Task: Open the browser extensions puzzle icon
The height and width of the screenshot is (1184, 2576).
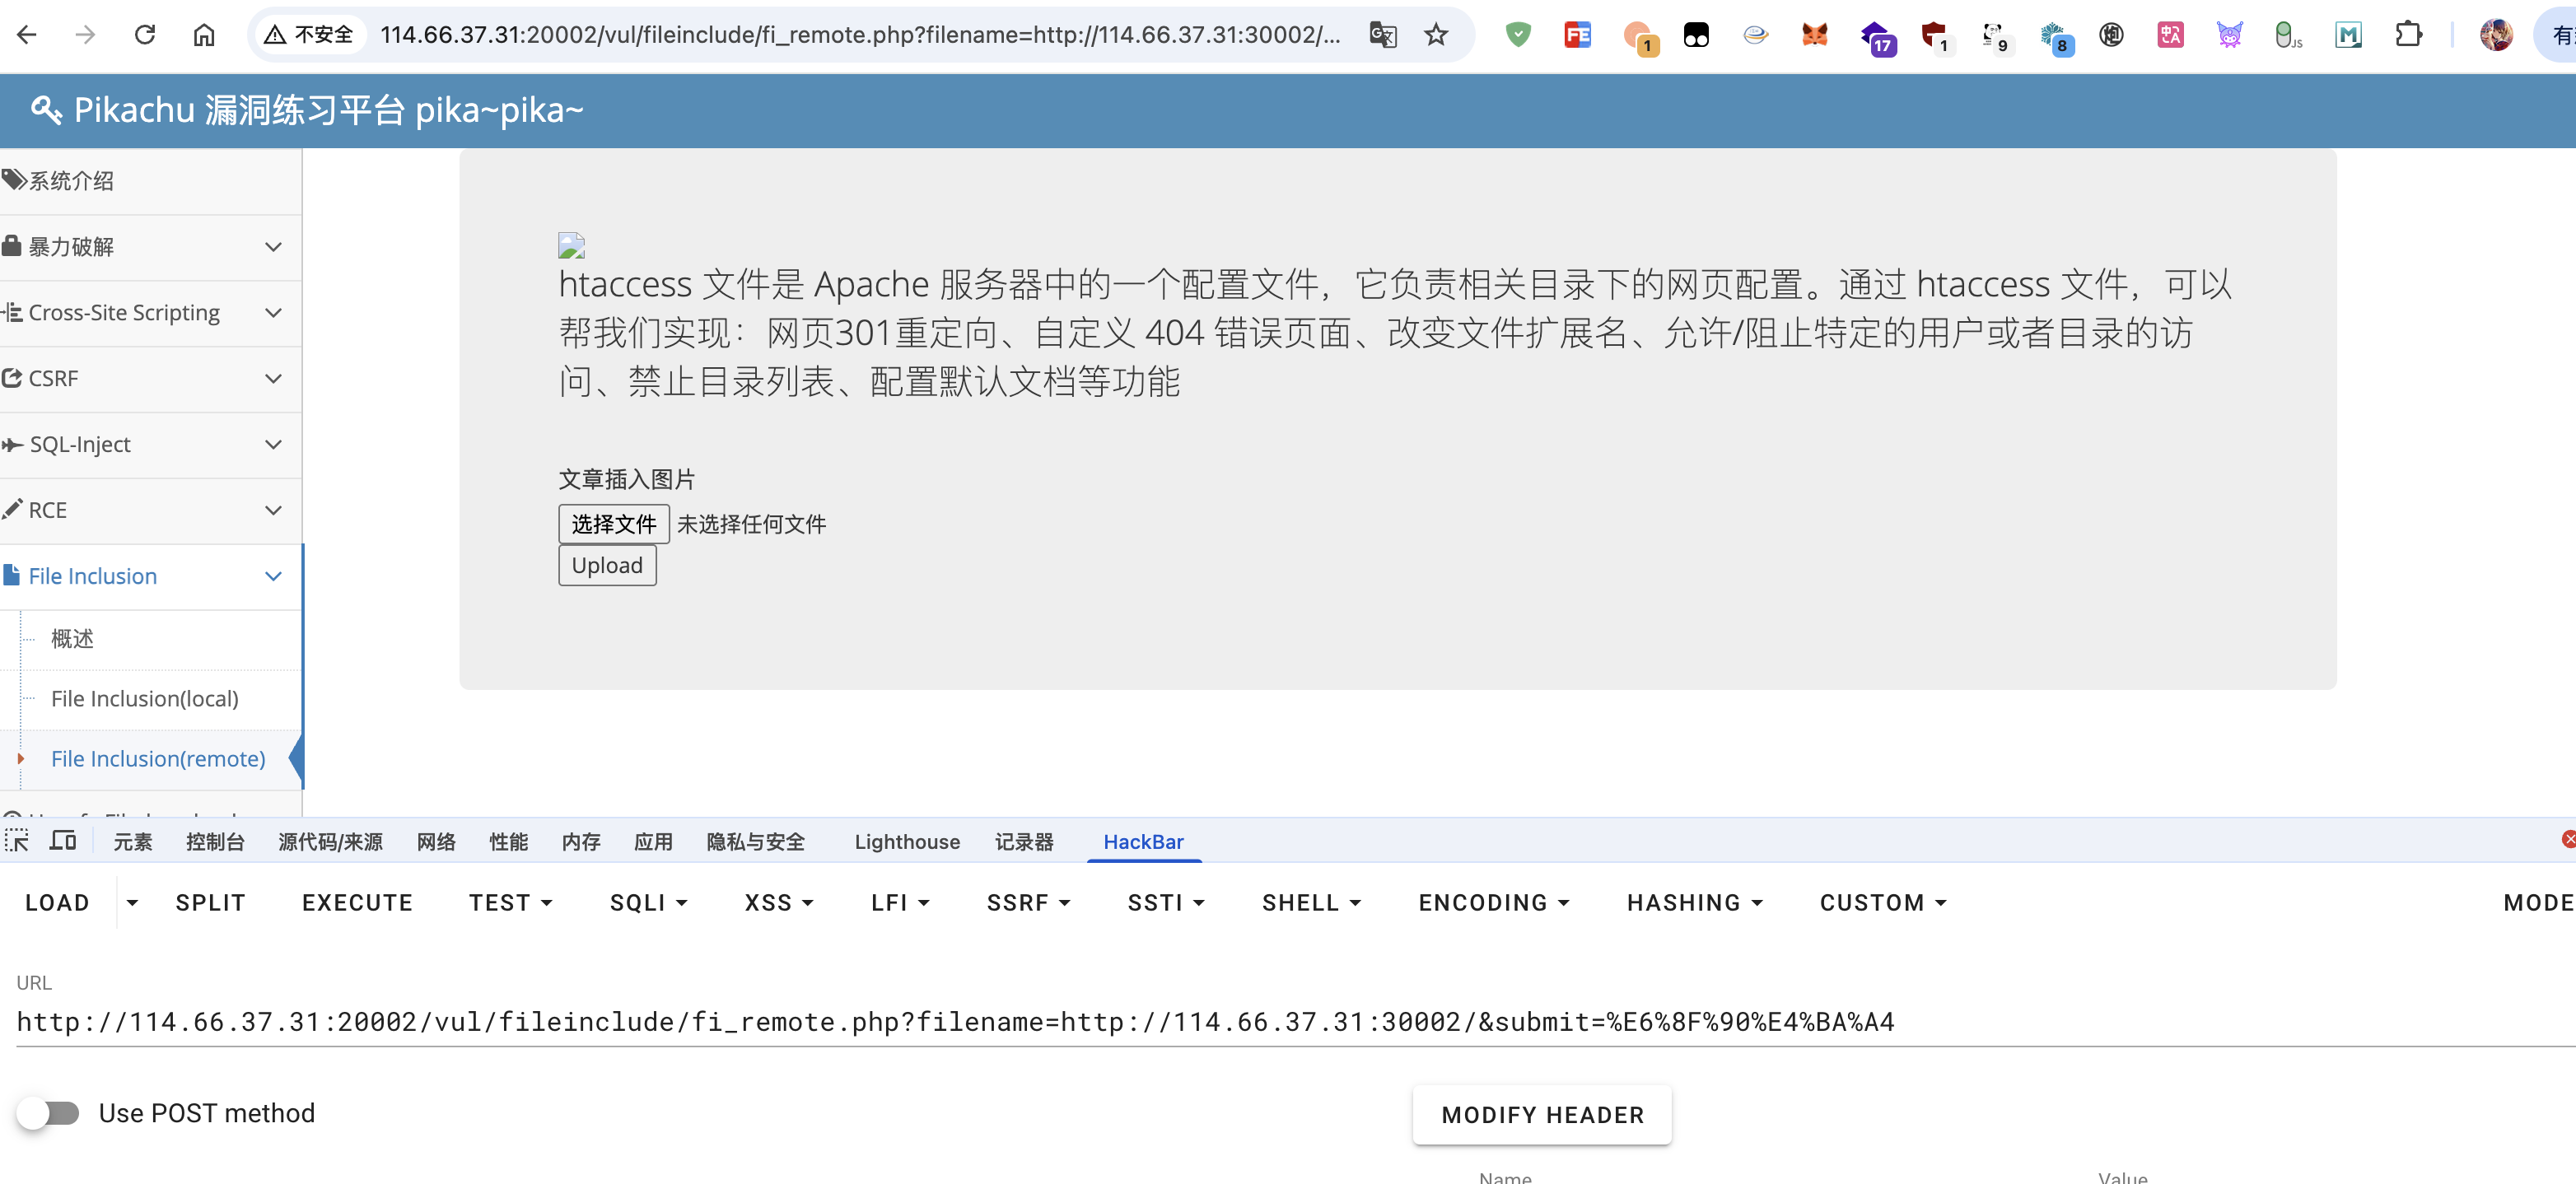Action: [x=2408, y=35]
